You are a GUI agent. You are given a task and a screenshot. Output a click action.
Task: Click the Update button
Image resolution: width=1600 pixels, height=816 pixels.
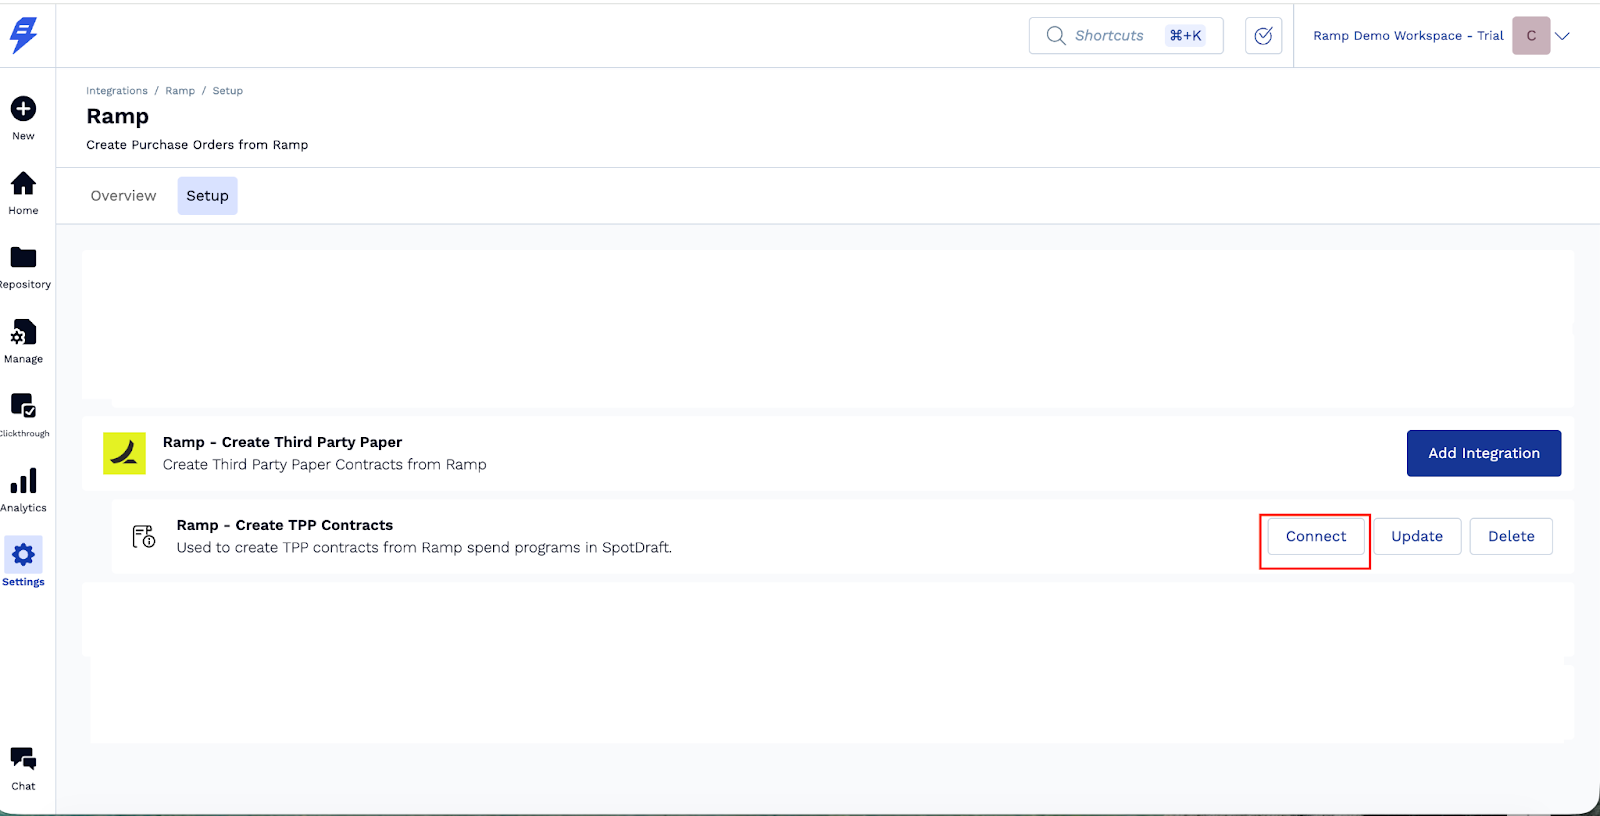(1417, 536)
